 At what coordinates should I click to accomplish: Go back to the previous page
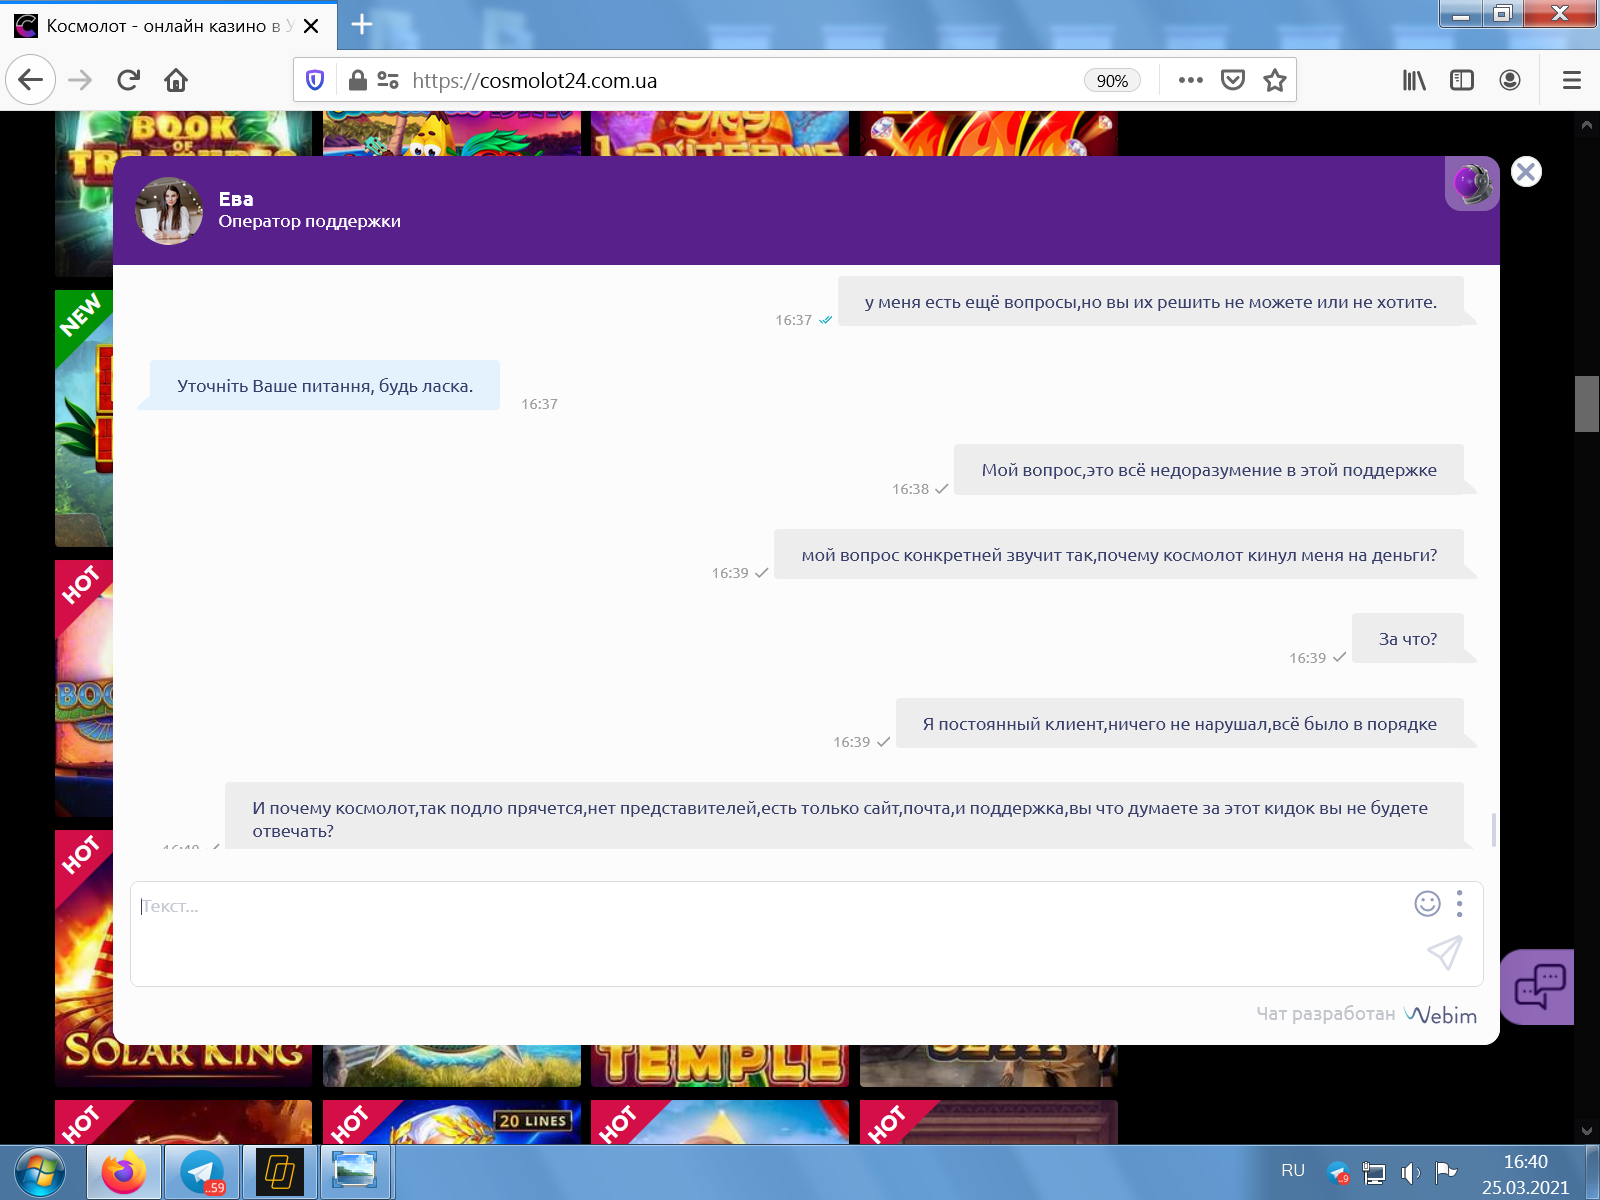pyautogui.click(x=30, y=80)
